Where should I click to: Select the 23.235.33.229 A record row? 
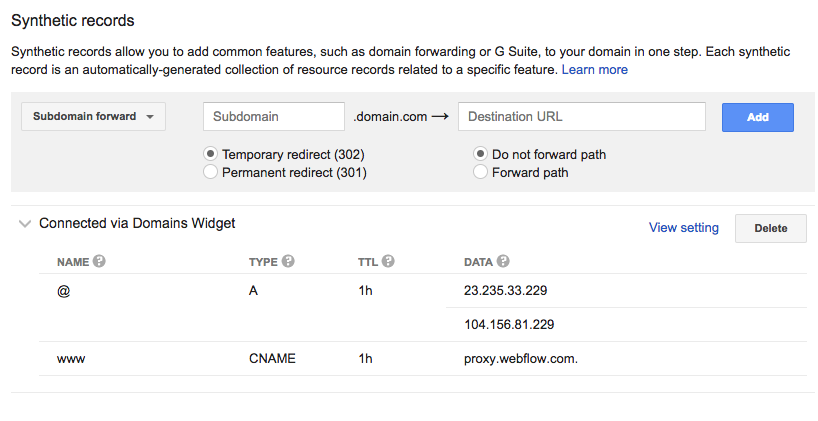pyautogui.click(x=423, y=291)
